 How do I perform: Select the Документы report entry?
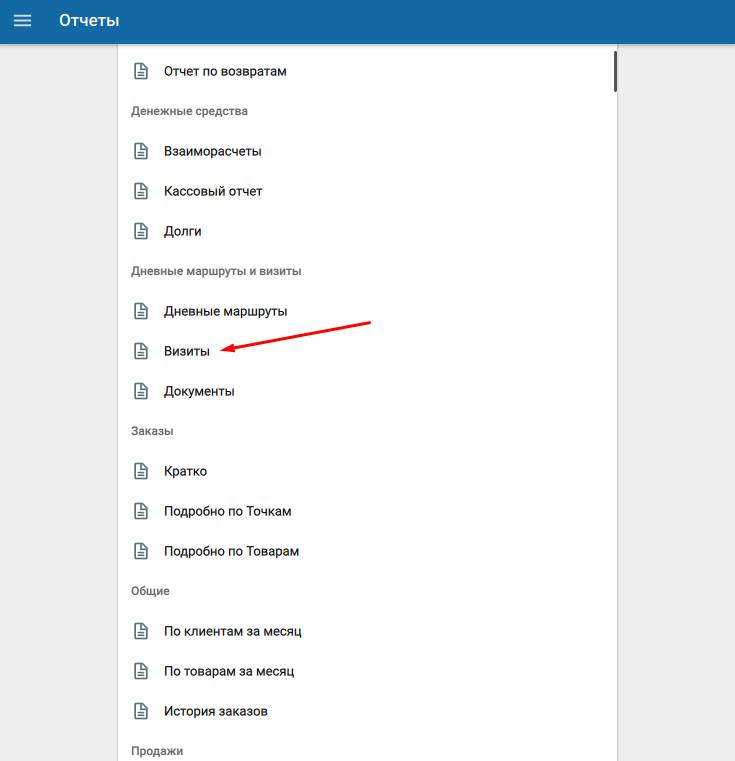(199, 391)
